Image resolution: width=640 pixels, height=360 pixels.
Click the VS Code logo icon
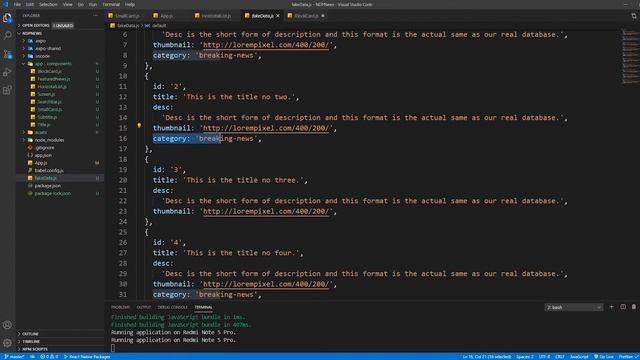(x=6, y=4)
